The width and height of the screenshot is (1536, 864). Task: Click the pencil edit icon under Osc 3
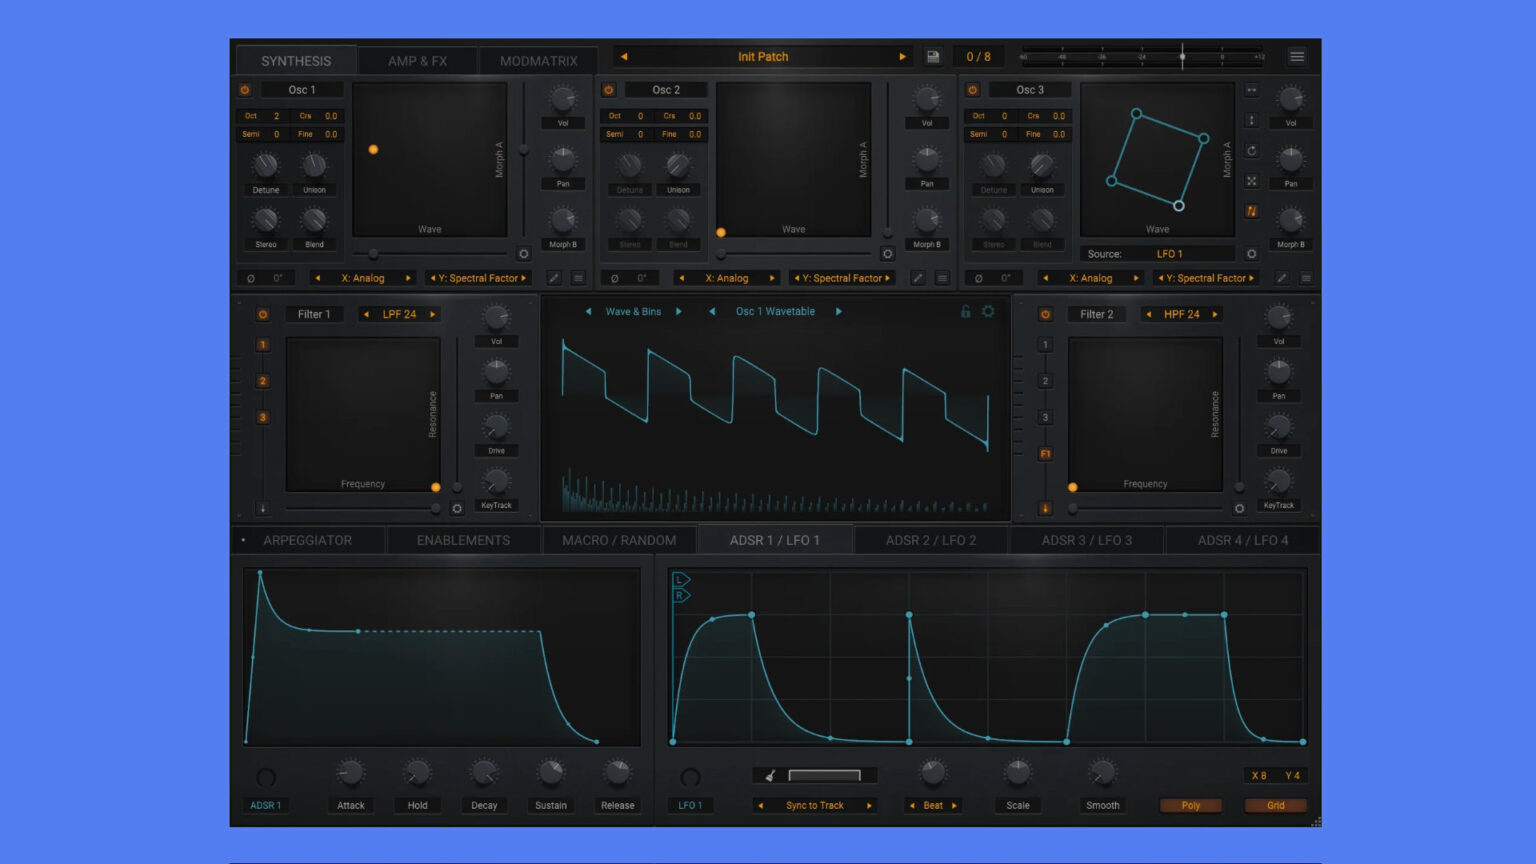(1281, 278)
